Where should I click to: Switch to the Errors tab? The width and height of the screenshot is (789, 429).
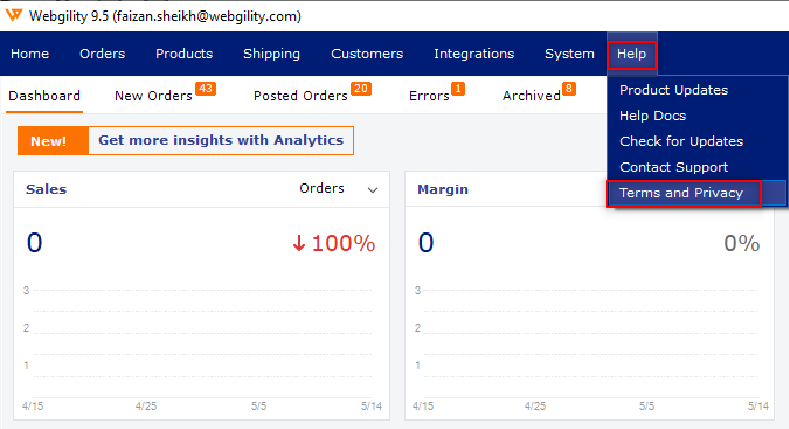coord(429,96)
